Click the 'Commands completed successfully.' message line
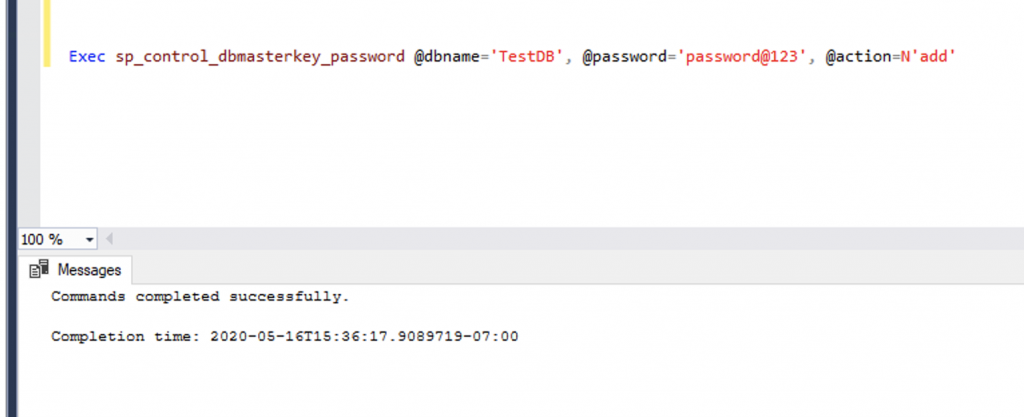Viewport: 1024px width, 417px height. click(x=200, y=297)
